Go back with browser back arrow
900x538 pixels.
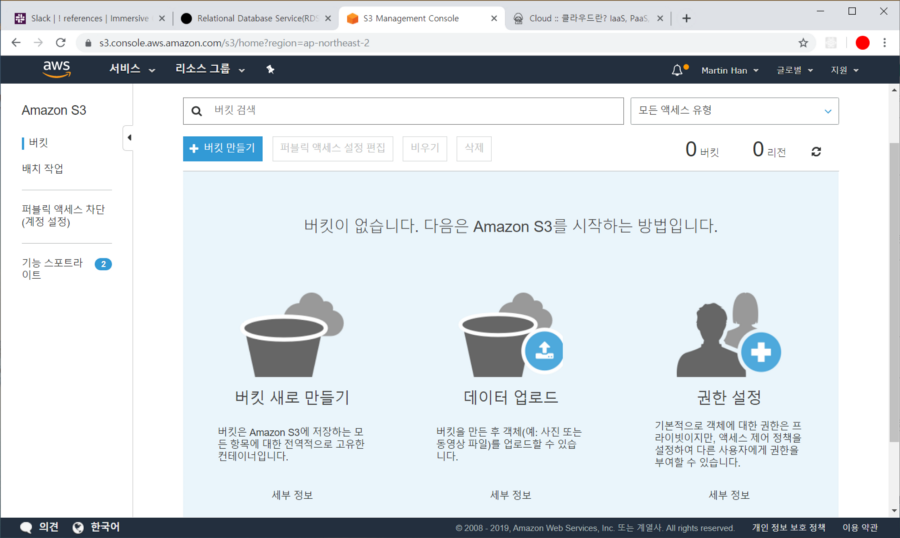16,42
